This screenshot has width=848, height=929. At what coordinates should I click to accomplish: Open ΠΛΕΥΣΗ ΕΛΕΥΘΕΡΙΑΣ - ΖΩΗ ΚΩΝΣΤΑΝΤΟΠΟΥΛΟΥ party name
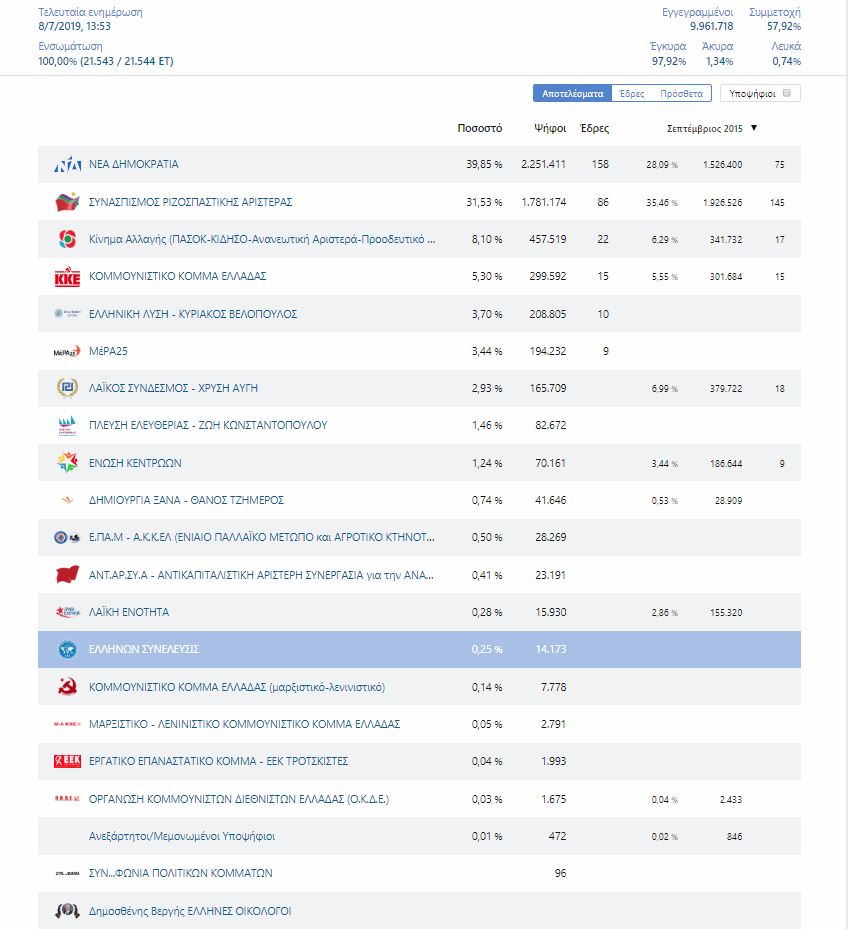(208, 425)
